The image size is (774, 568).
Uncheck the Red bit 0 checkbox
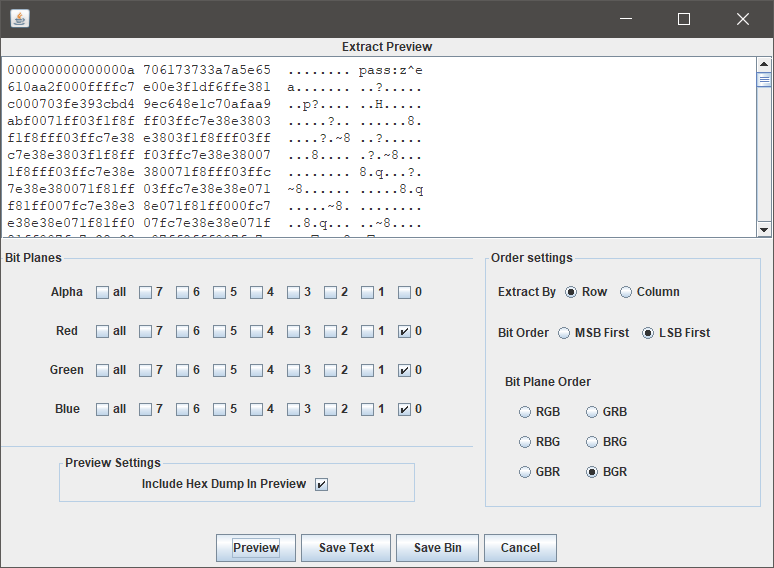pos(404,332)
